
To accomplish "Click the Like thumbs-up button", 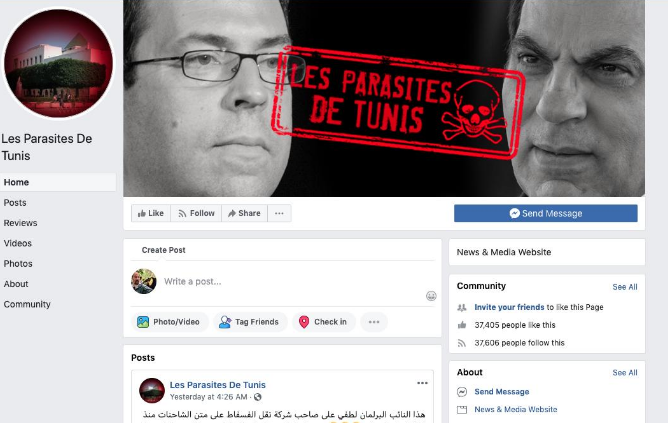I will [x=151, y=213].
